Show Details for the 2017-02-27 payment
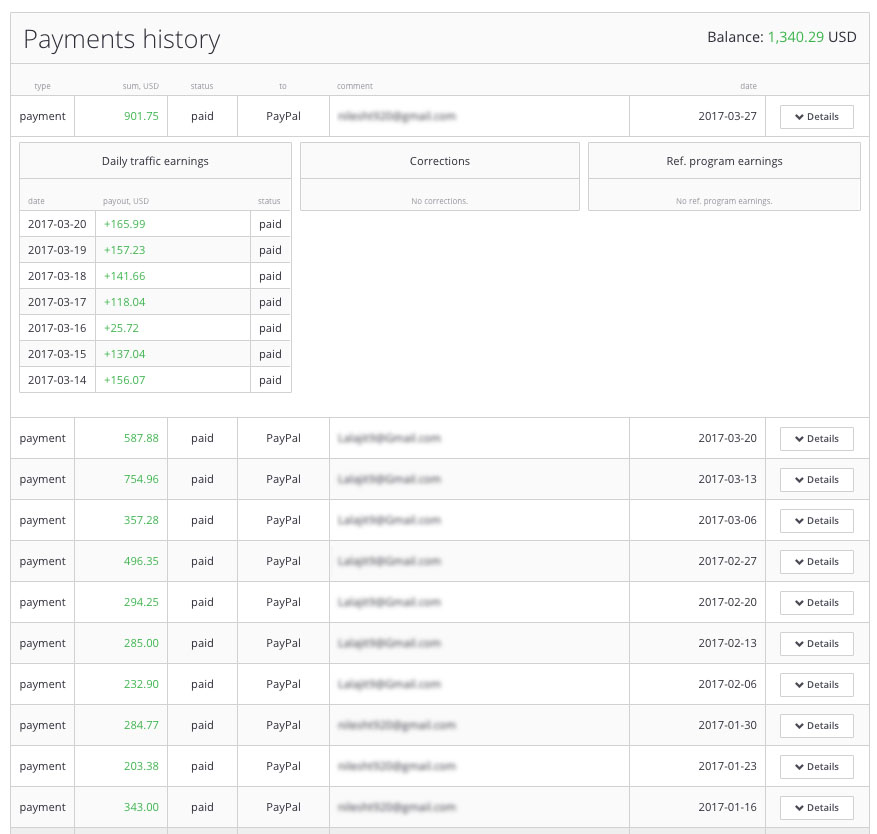877x834 pixels. tap(817, 562)
